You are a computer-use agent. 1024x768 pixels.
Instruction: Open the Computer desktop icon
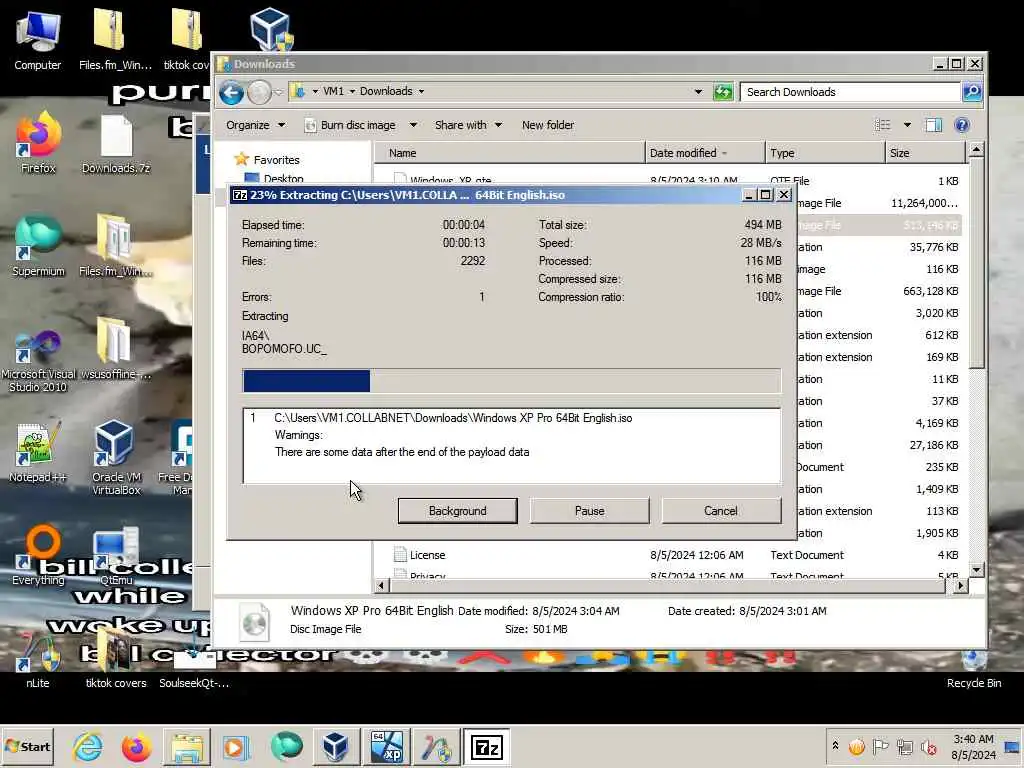click(x=37, y=40)
